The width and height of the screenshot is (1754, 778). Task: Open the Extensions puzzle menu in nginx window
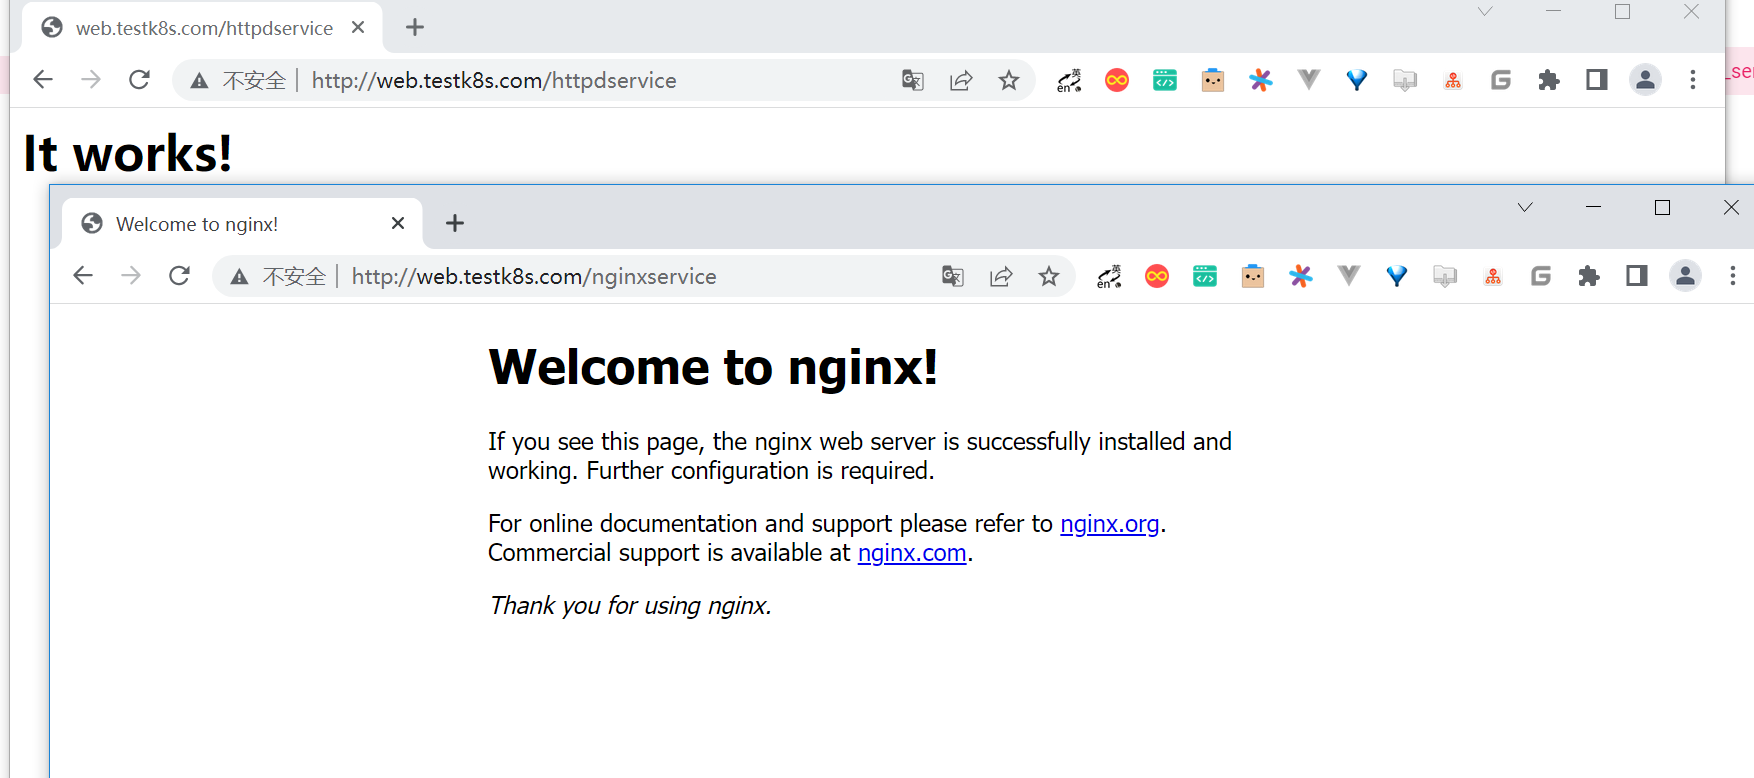[1589, 277]
